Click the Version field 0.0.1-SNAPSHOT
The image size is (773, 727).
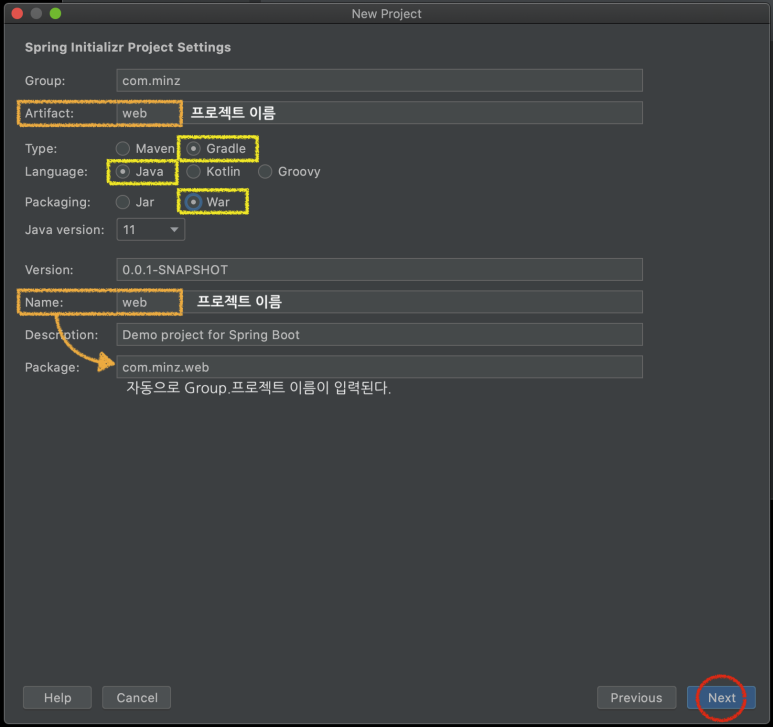(x=379, y=270)
